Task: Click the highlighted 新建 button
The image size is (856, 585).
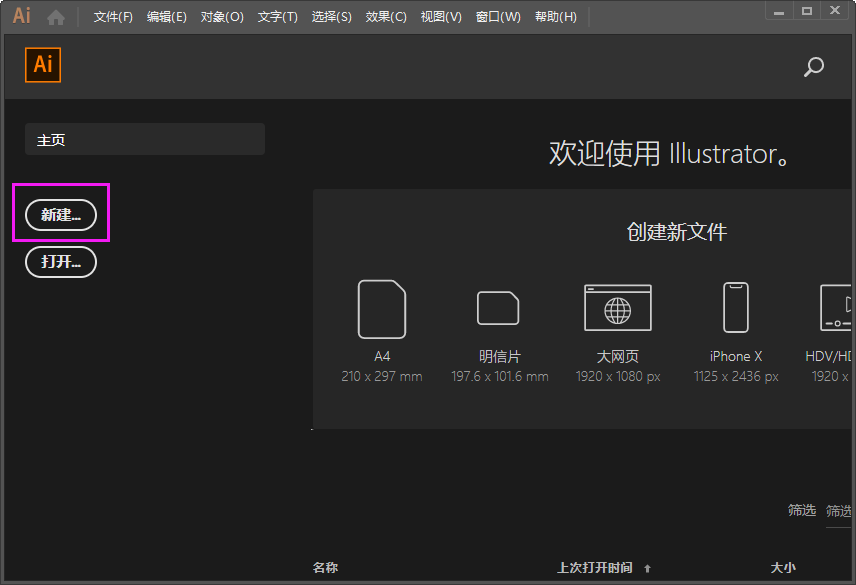Action: pos(60,213)
